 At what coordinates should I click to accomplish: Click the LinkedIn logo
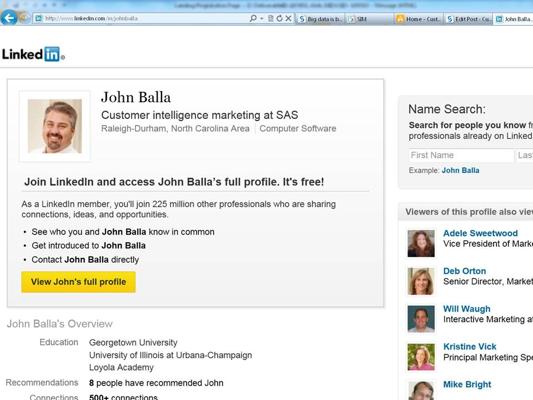[x=33, y=54]
